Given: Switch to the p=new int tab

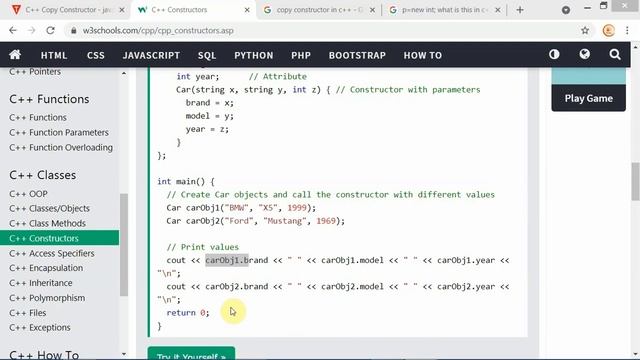Looking at the screenshot, I should [x=444, y=10].
